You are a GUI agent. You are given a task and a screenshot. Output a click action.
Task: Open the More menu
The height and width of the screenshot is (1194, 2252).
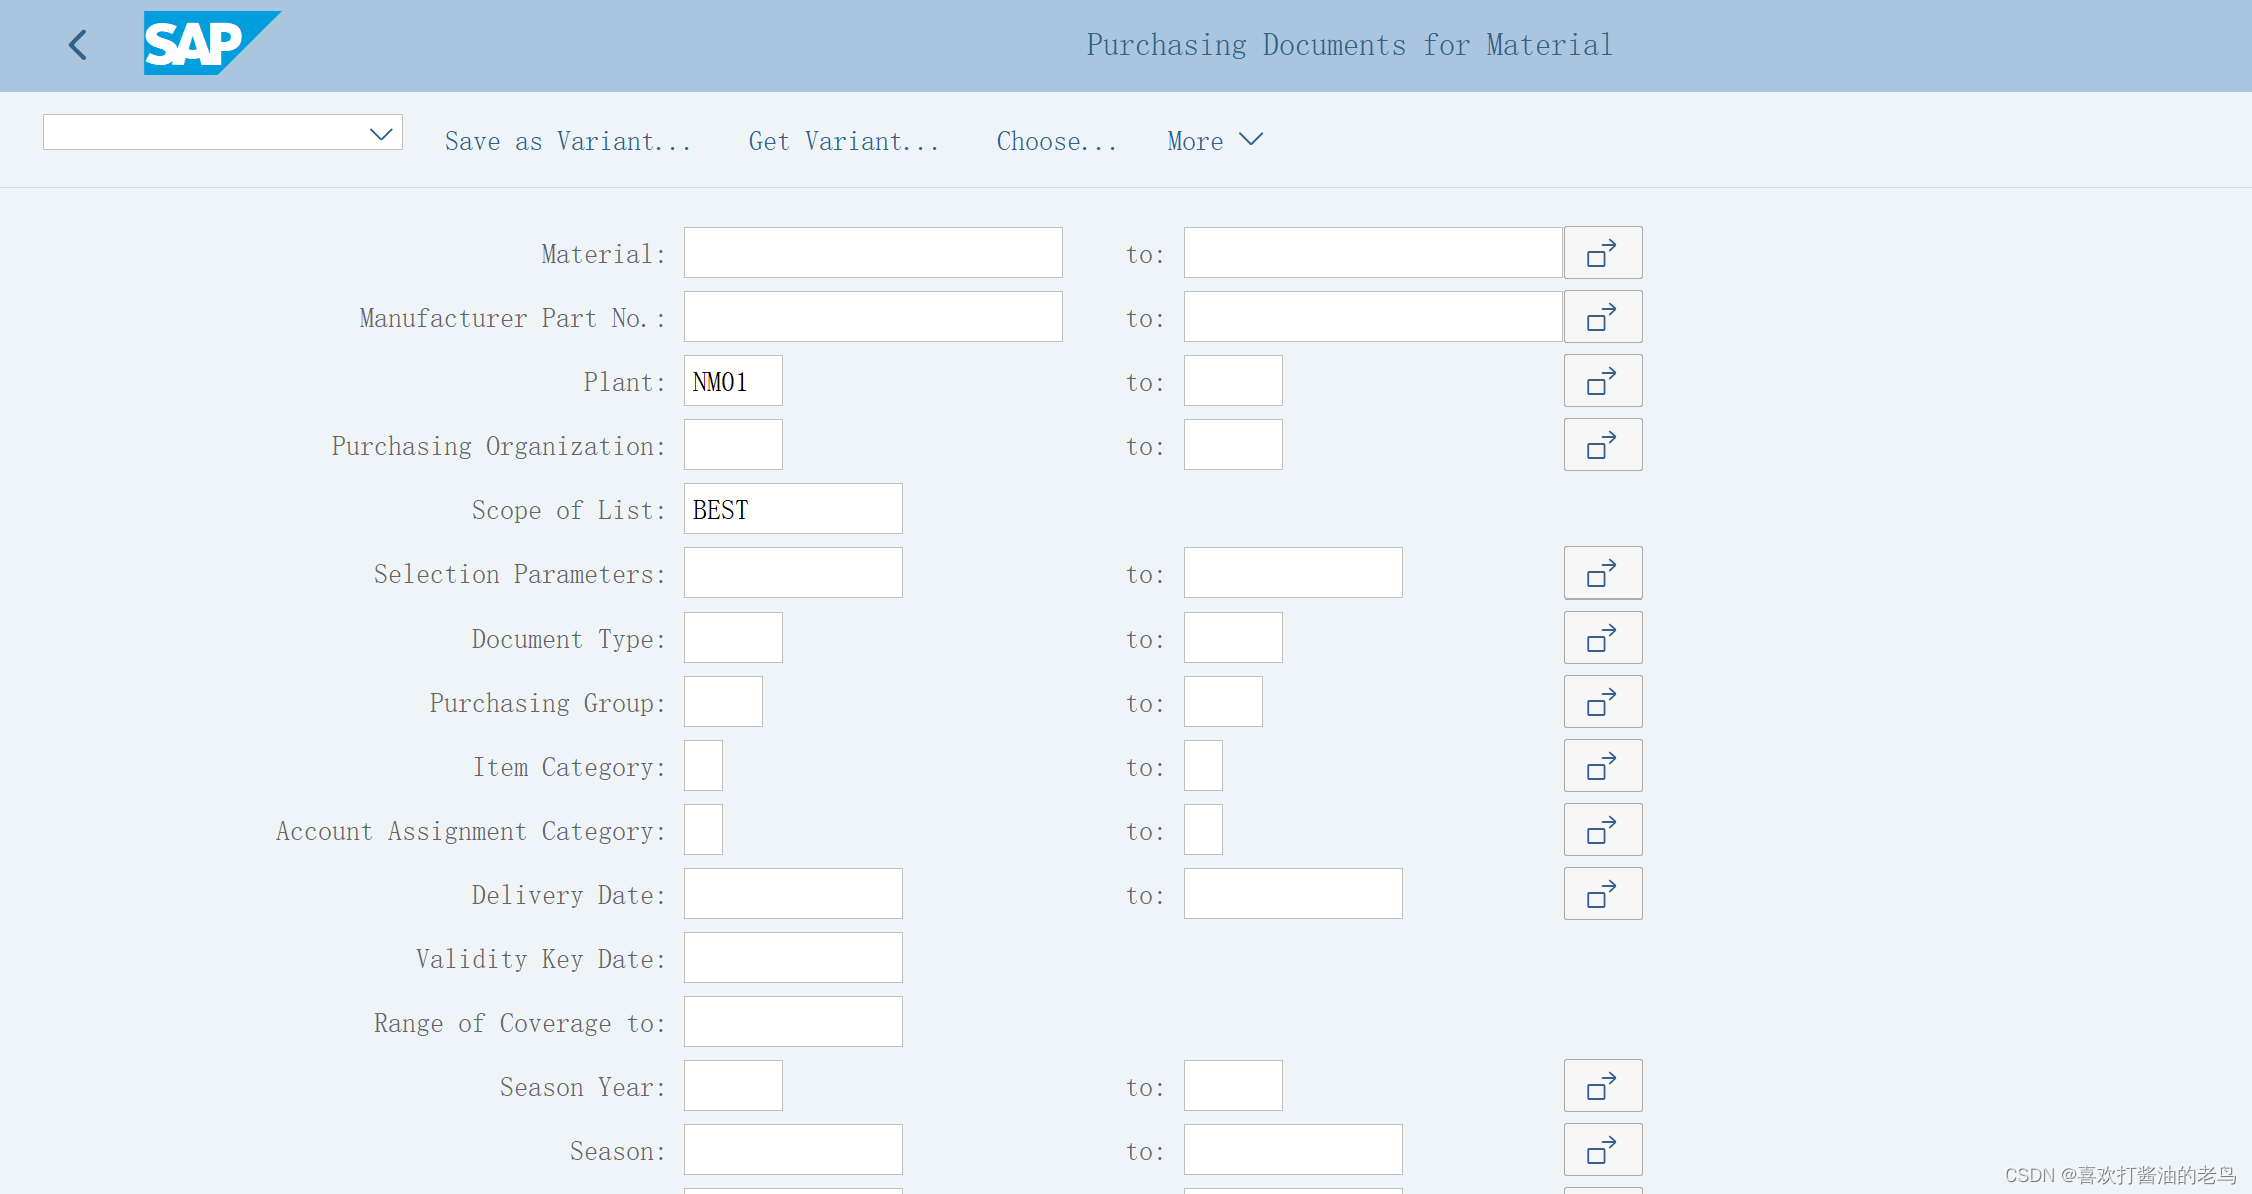tap(1213, 141)
